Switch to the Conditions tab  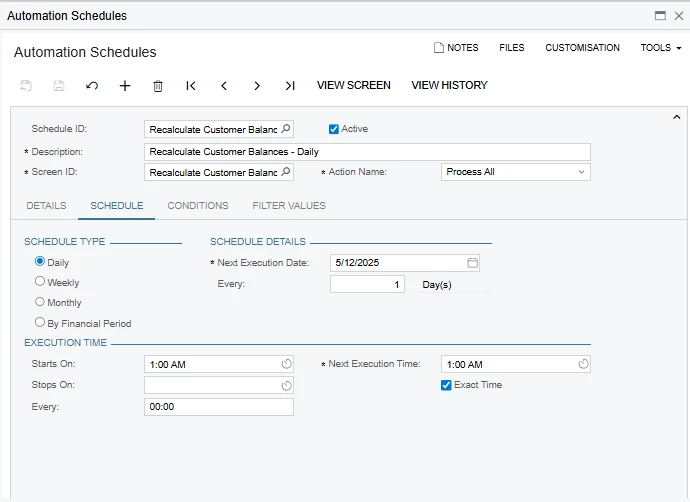point(198,205)
